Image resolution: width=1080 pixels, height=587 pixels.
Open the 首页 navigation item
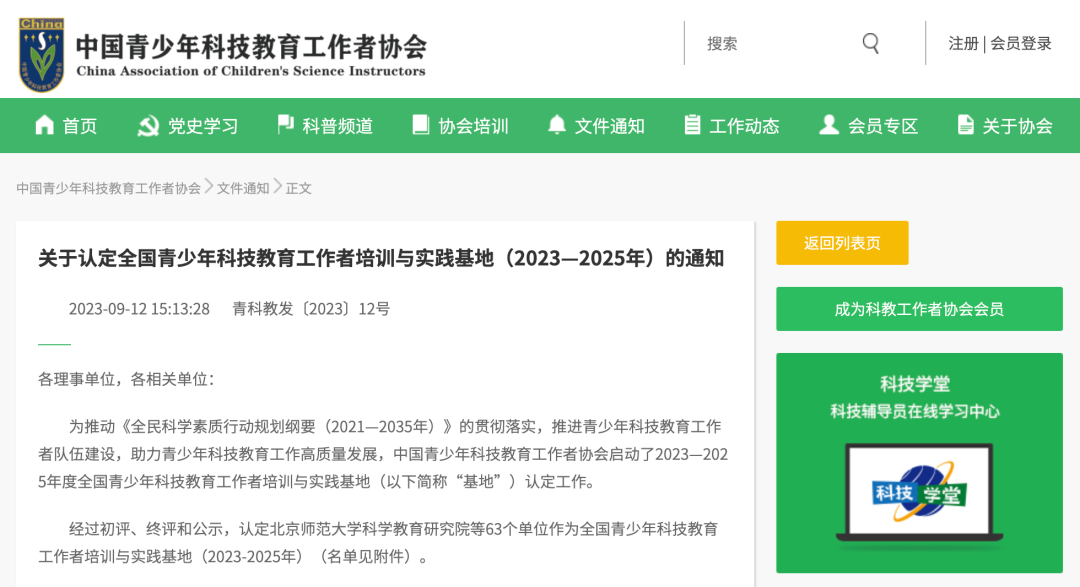[x=80, y=126]
